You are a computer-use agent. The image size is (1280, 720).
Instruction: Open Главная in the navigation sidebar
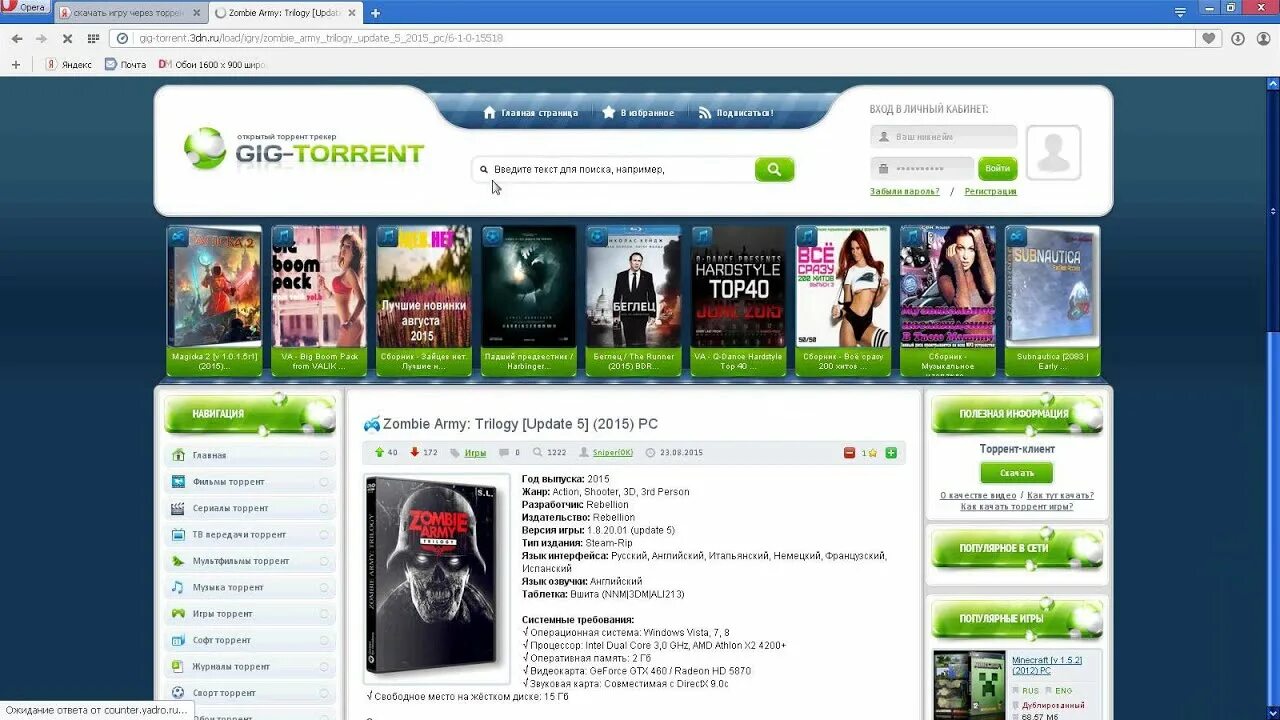[x=250, y=455]
